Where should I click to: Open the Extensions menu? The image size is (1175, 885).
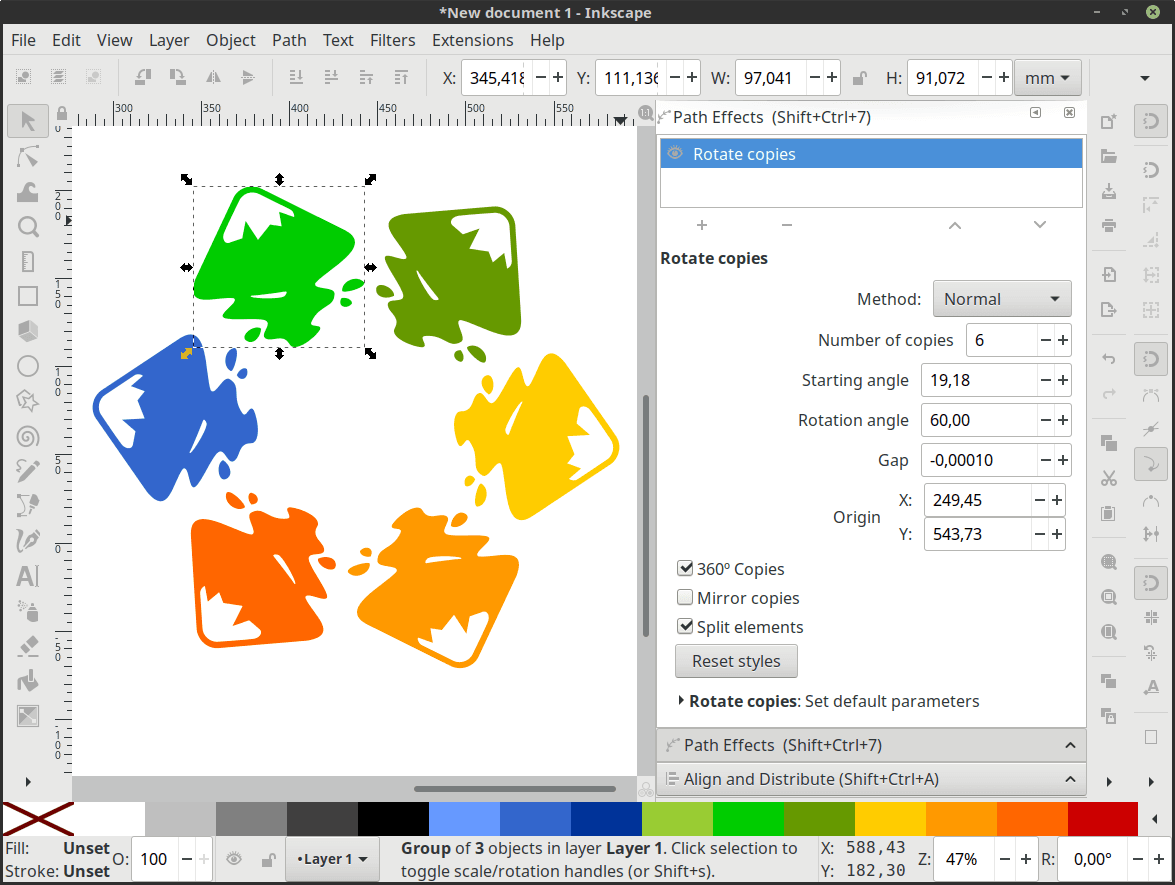click(x=472, y=40)
